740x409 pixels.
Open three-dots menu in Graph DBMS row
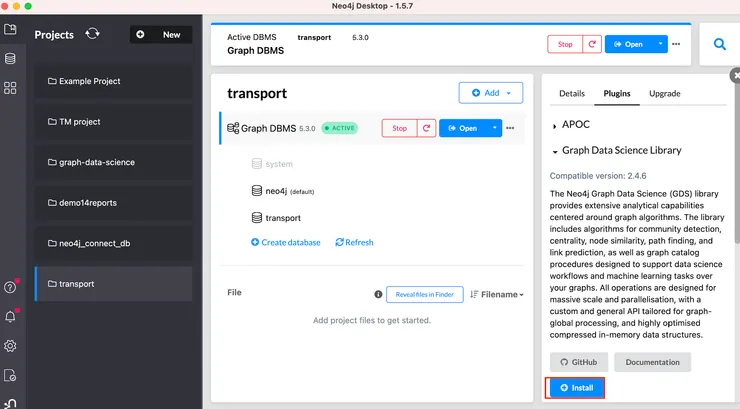[x=510, y=128]
